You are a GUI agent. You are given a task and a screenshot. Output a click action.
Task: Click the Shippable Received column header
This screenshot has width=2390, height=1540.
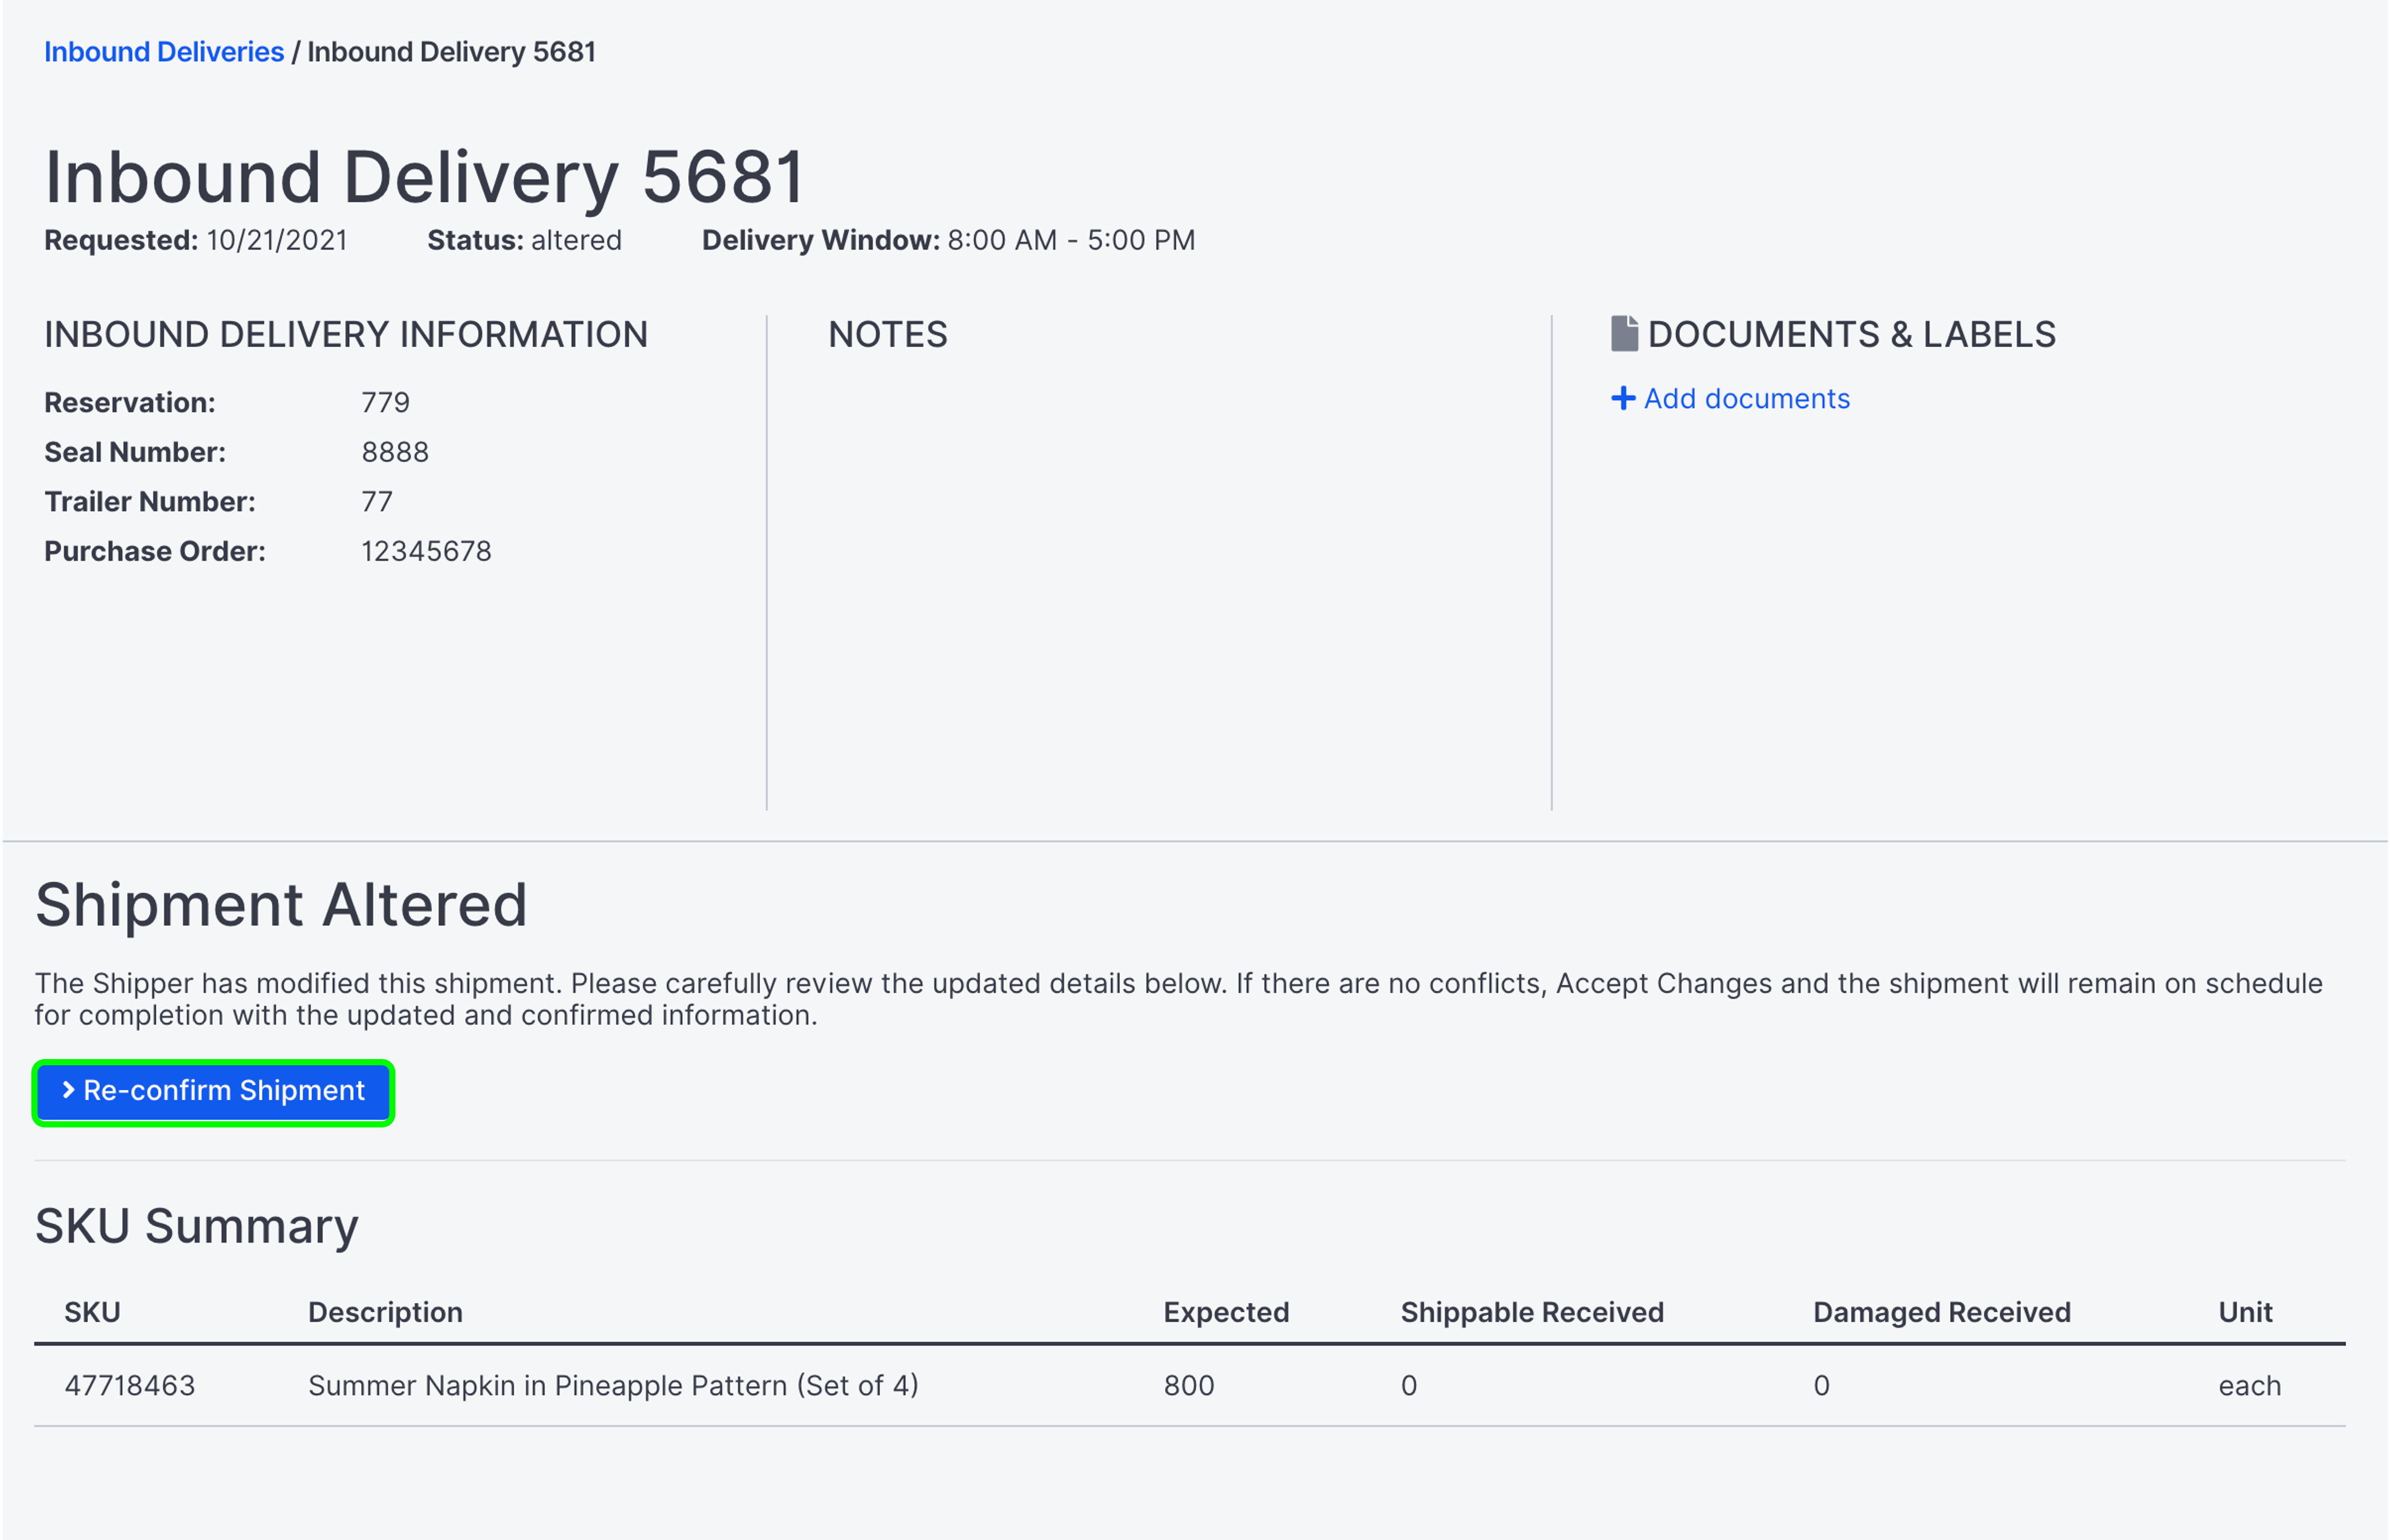click(1531, 1311)
